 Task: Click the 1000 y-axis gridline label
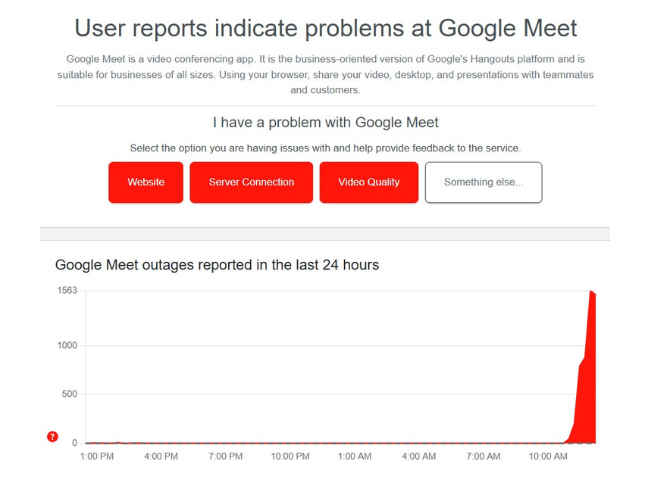pyautogui.click(x=67, y=345)
